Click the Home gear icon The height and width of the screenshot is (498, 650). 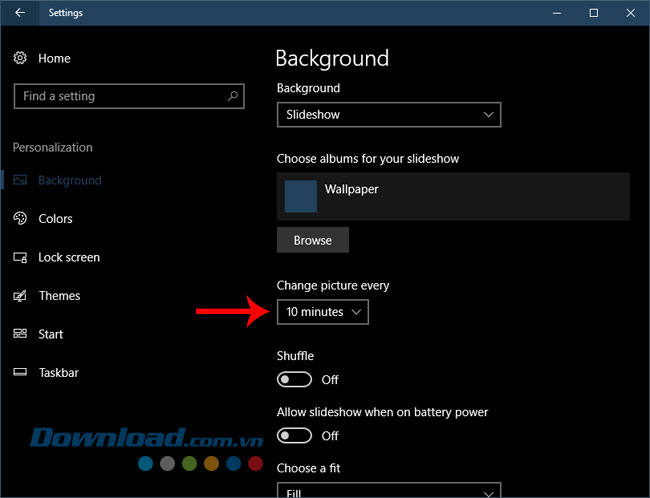pos(20,59)
